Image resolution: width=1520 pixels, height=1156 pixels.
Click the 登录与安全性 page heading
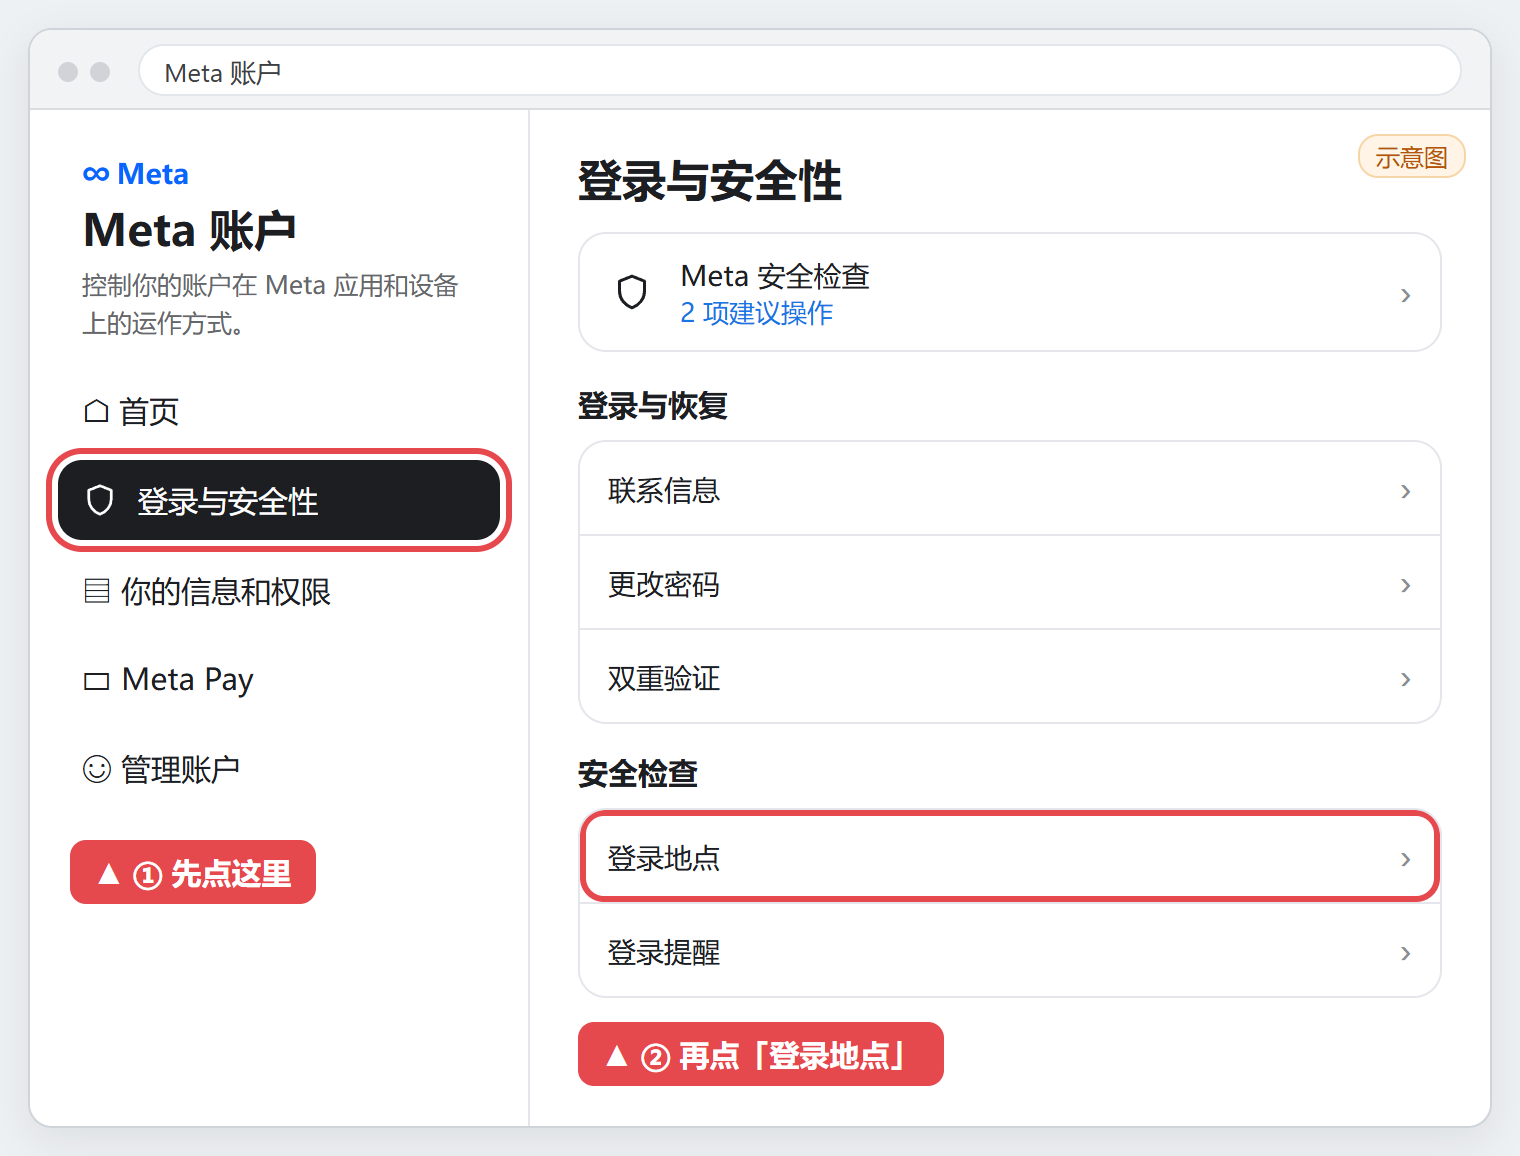[x=710, y=181]
